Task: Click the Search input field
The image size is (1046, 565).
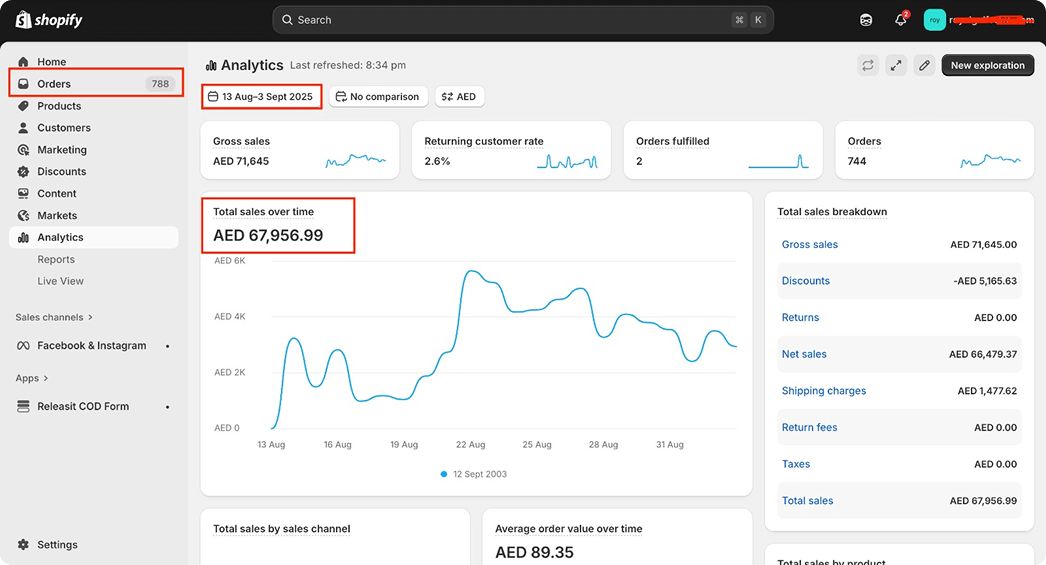Action: pyautogui.click(x=510, y=20)
